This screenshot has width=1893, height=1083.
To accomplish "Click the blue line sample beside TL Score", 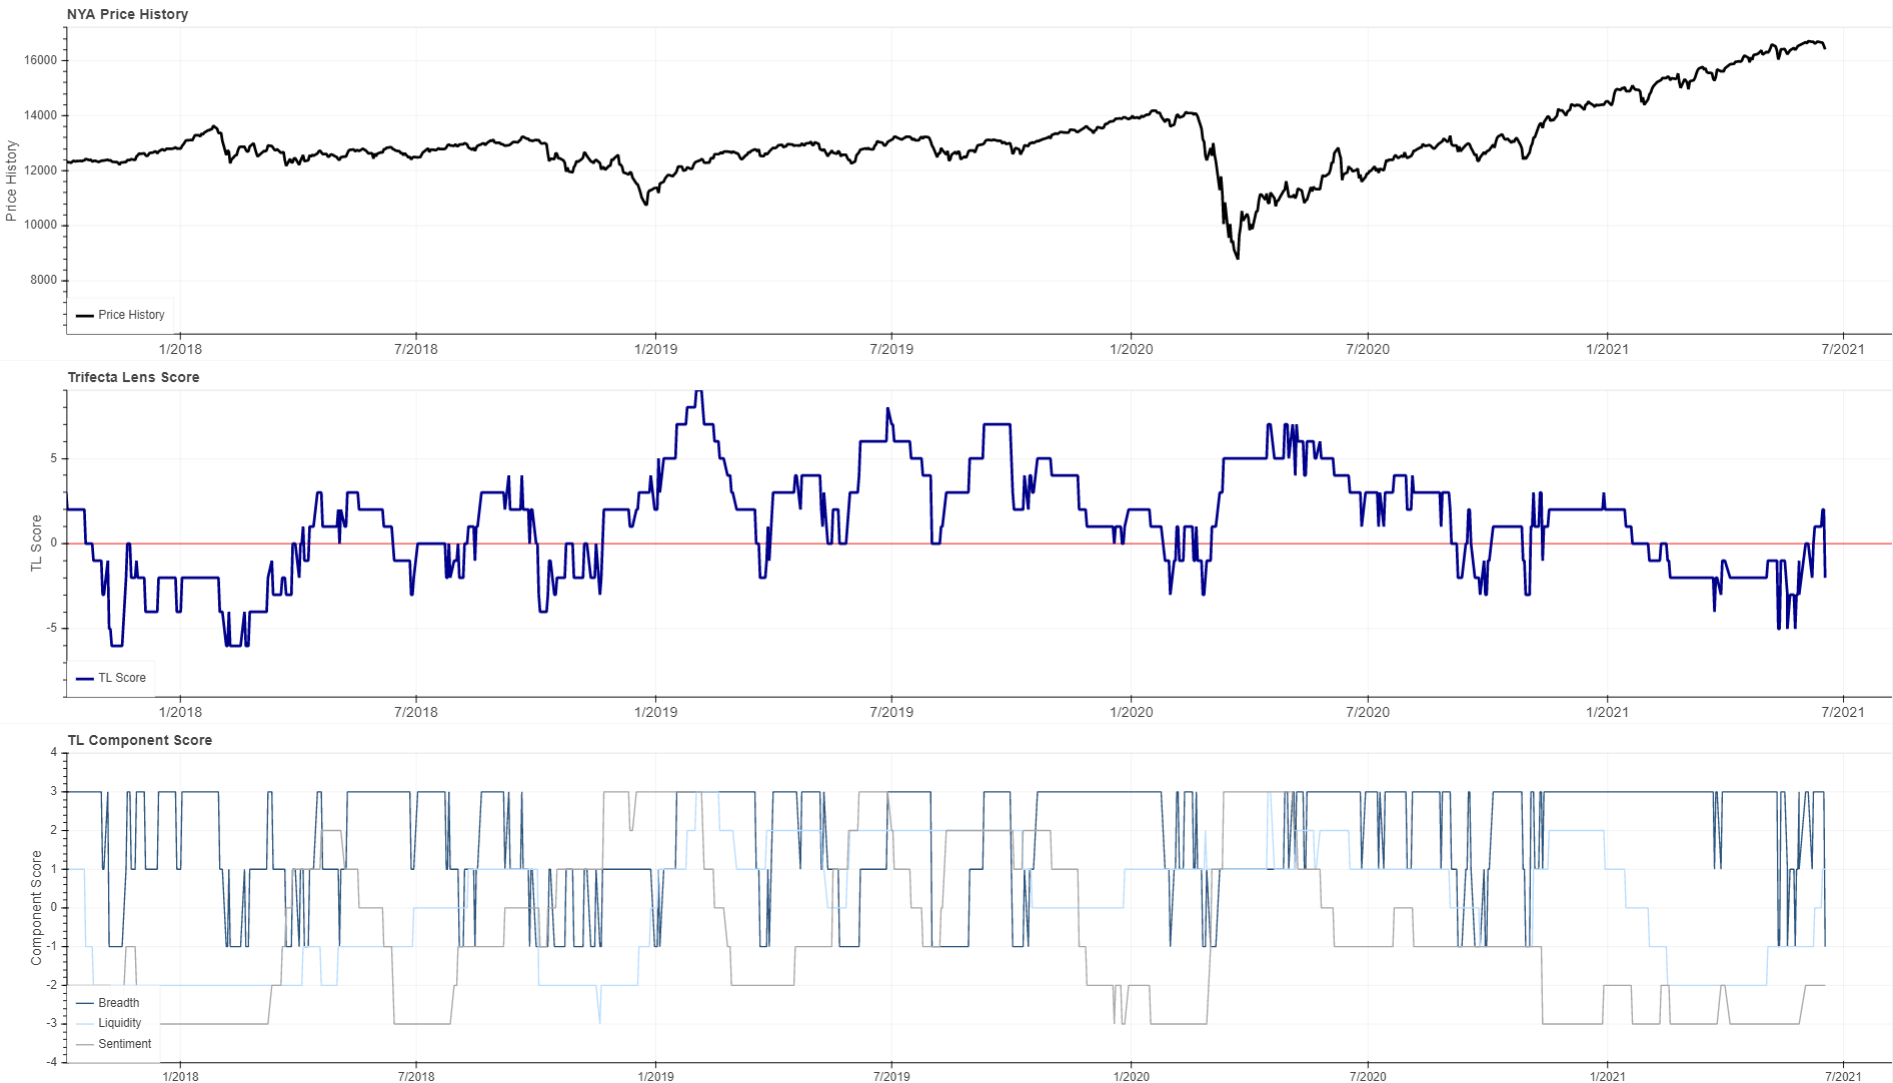I will (x=84, y=677).
